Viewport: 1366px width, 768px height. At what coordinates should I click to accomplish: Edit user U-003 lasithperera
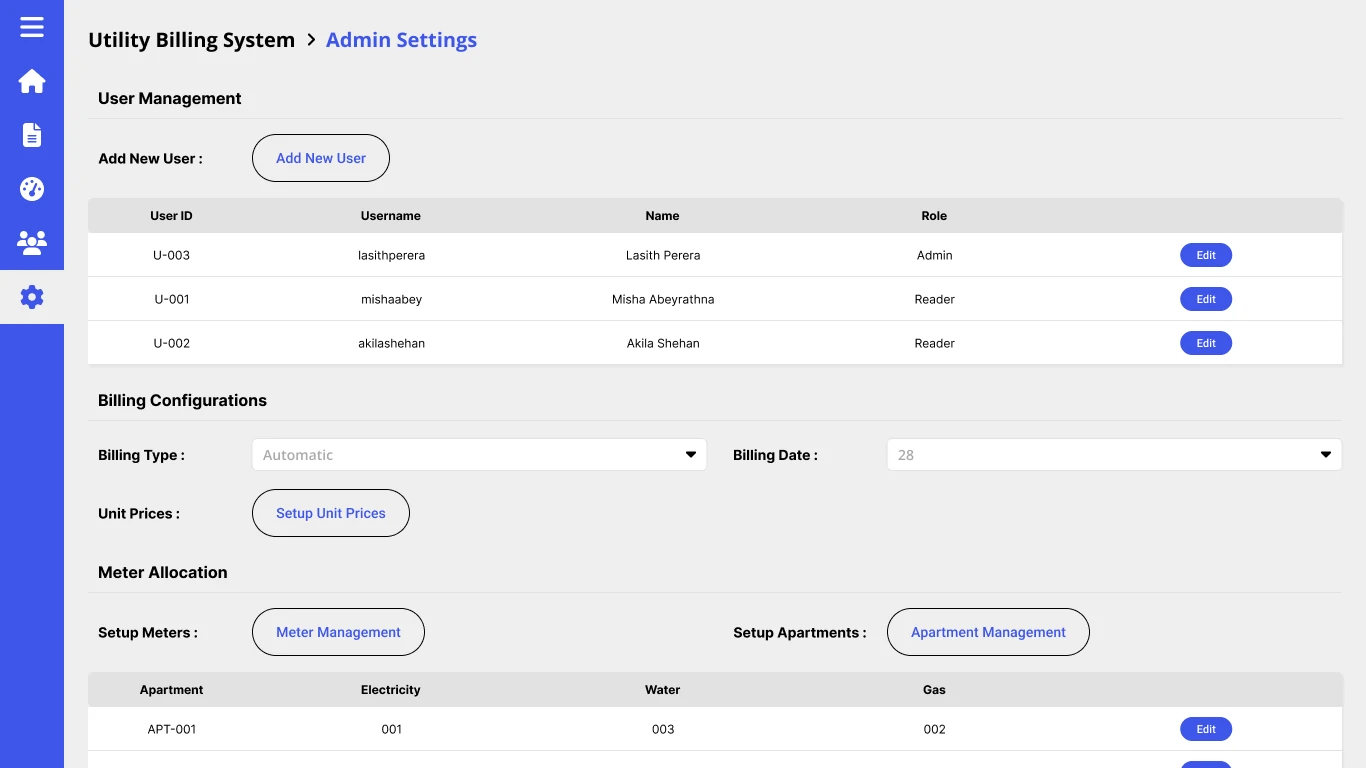click(x=1206, y=255)
